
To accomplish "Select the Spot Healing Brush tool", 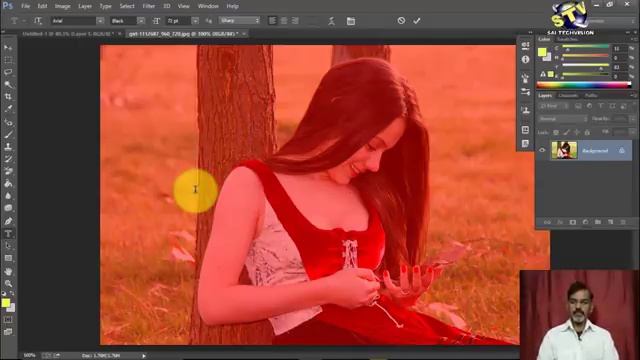I will (x=8, y=122).
